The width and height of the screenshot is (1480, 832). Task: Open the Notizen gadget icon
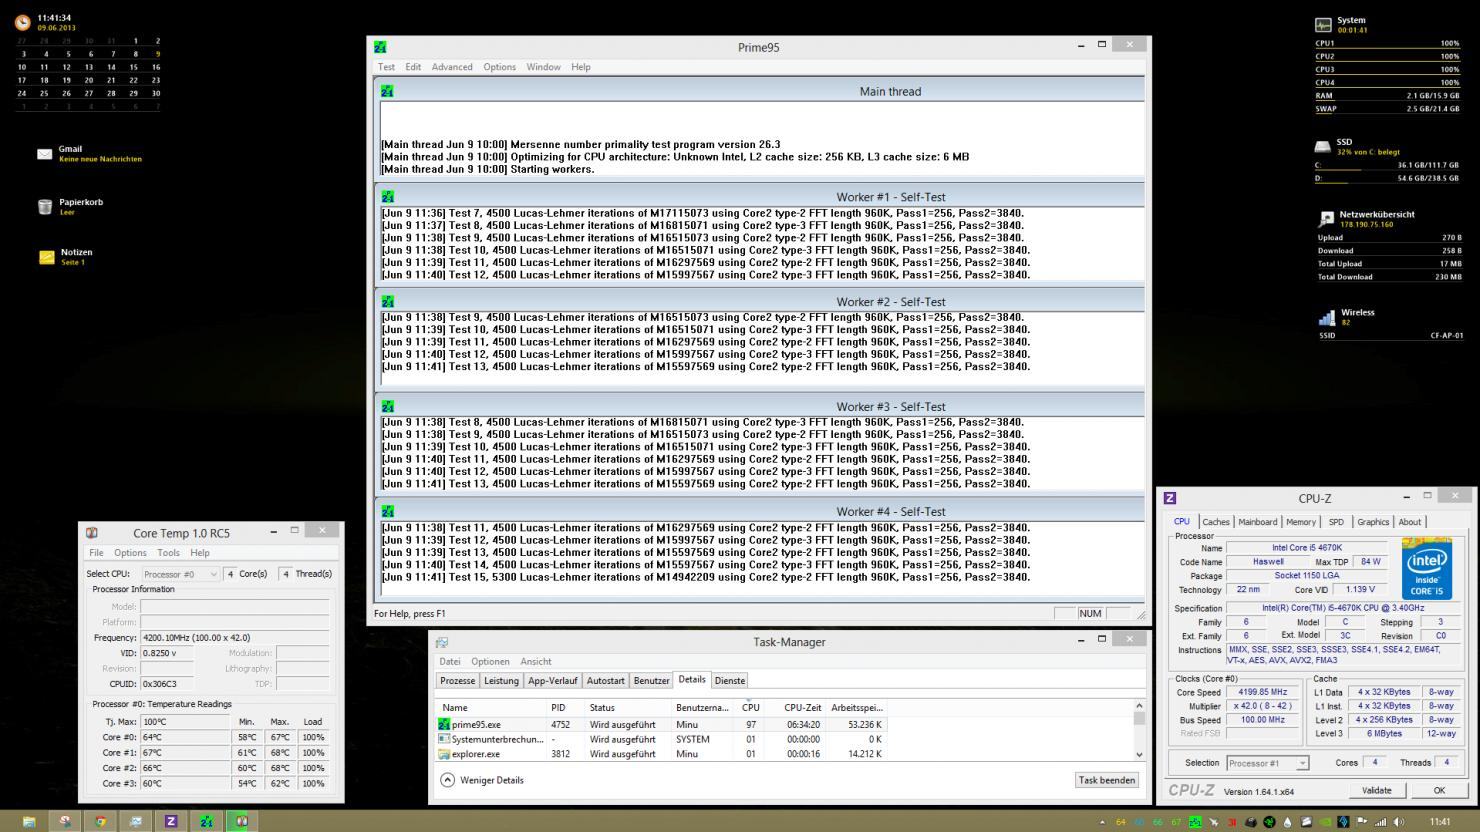pyautogui.click(x=46, y=257)
